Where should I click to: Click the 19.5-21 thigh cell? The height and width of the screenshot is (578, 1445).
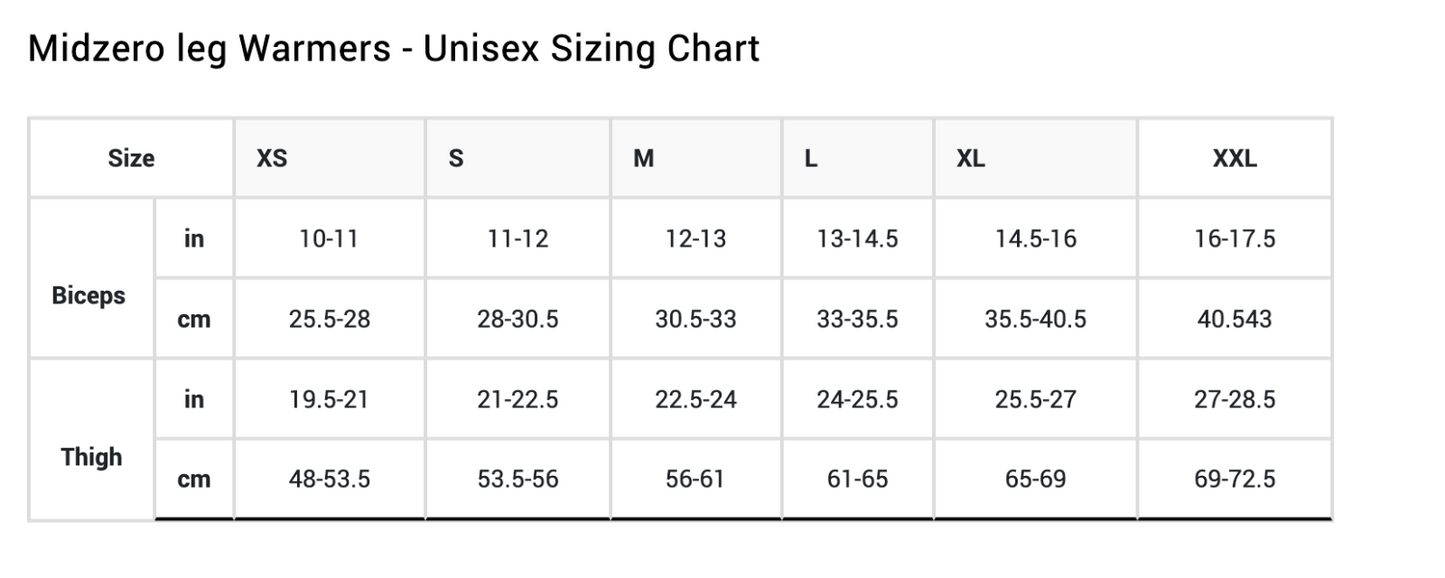coord(329,399)
